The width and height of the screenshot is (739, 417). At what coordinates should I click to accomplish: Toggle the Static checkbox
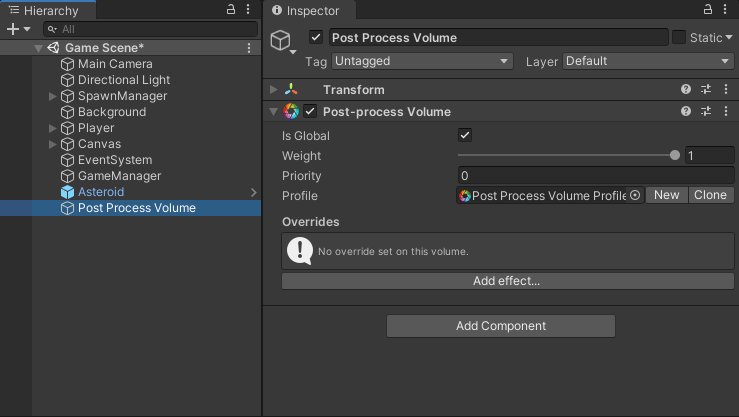click(x=679, y=37)
